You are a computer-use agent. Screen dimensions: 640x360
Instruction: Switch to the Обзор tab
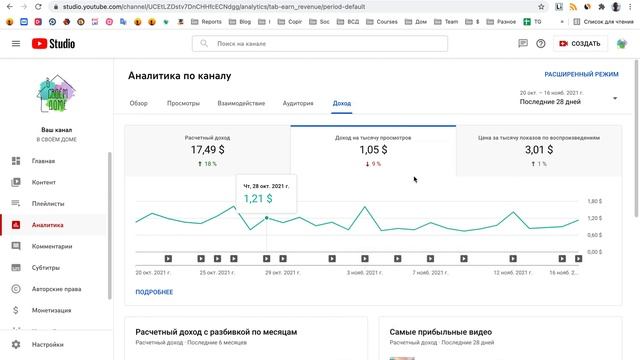coord(139,103)
